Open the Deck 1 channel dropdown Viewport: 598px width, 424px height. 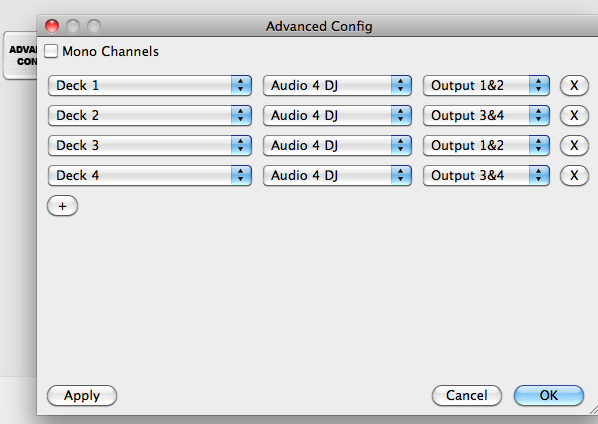click(150, 85)
